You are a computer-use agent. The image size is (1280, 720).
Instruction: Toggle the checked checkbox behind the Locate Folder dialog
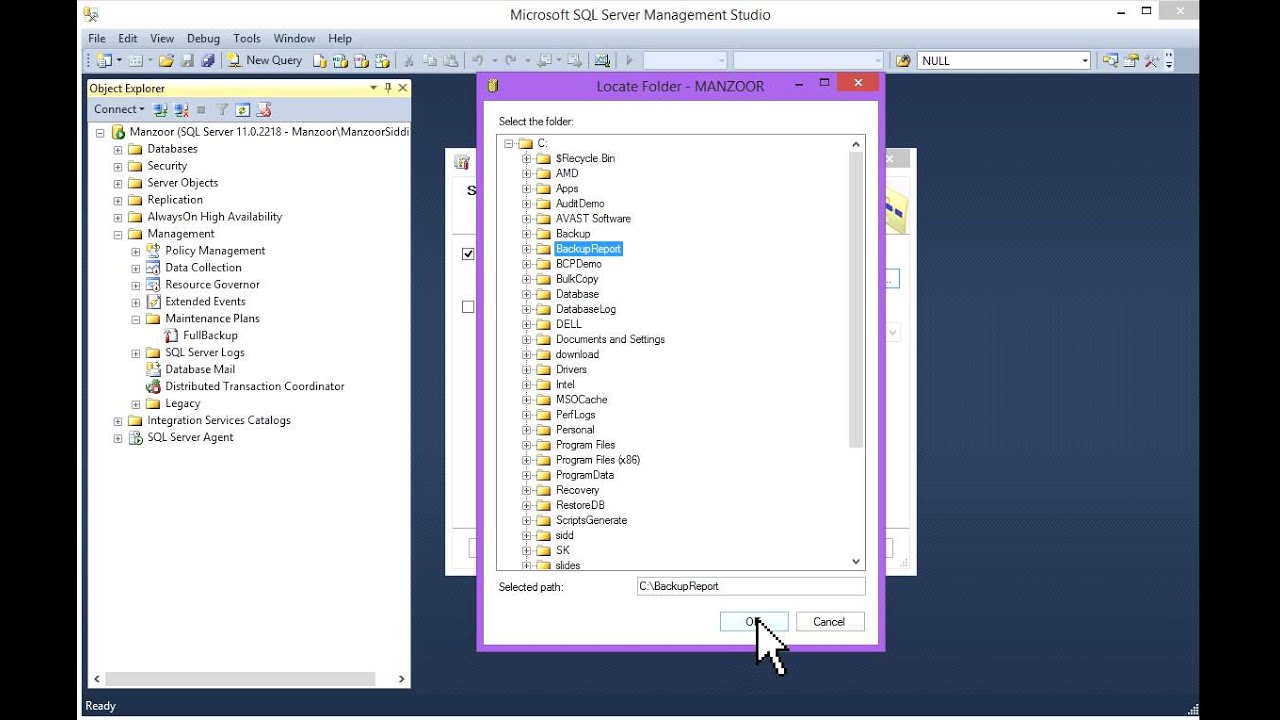(468, 254)
